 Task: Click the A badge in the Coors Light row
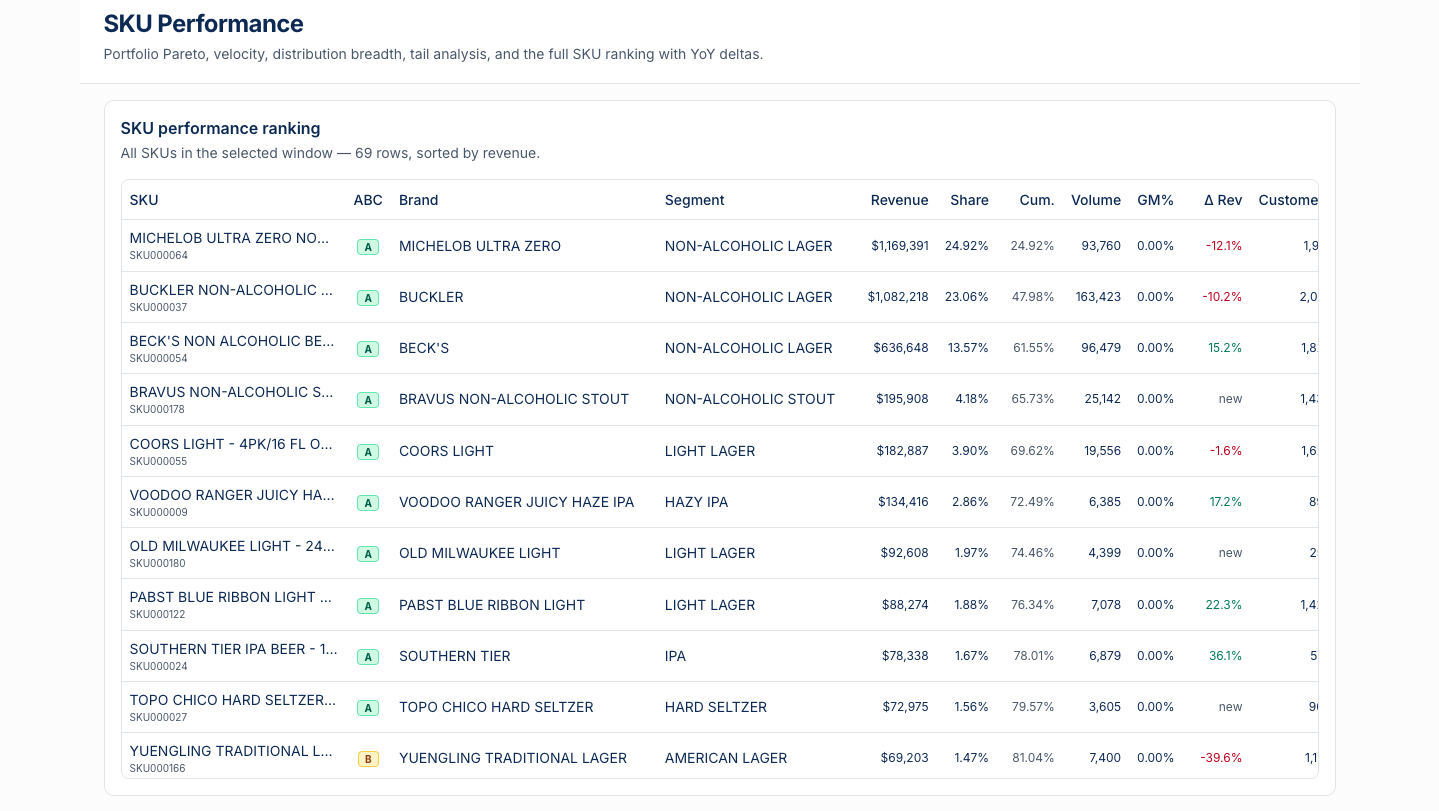(368, 451)
